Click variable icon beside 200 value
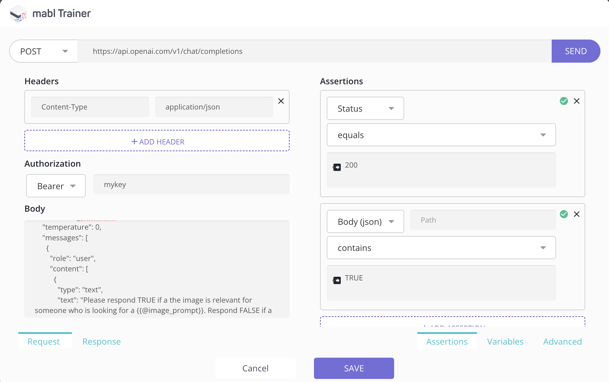 (337, 167)
